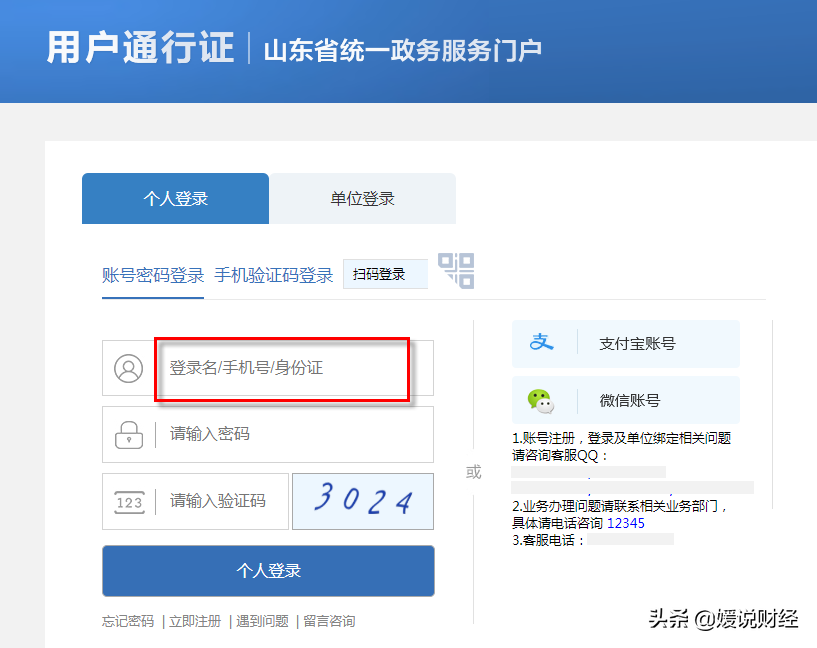Click the Alipay logo icon
Image resolution: width=817 pixels, height=648 pixels.
(542, 342)
